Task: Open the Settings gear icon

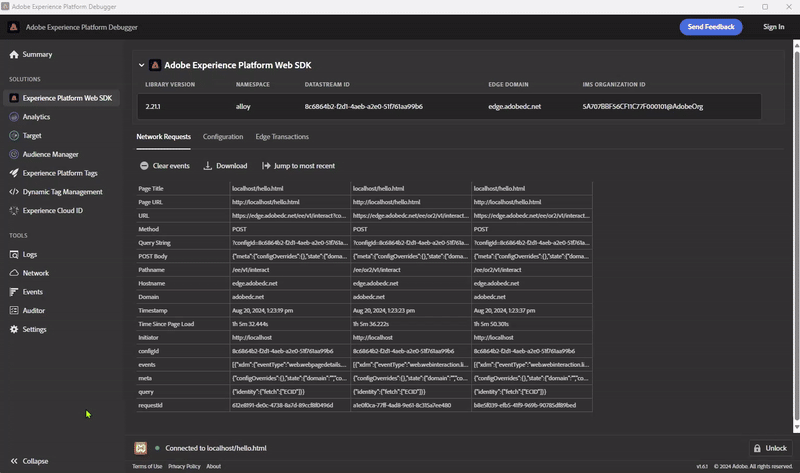Action: coord(14,330)
